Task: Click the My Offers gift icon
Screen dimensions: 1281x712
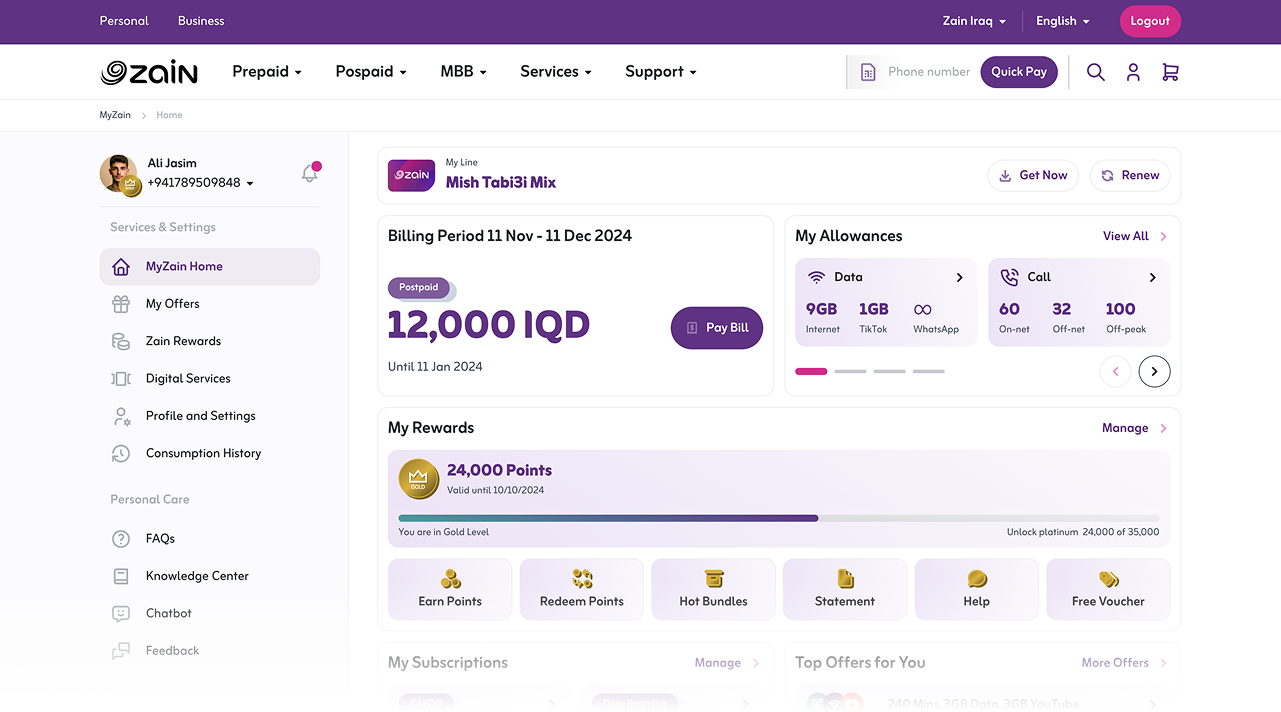Action: point(121,304)
